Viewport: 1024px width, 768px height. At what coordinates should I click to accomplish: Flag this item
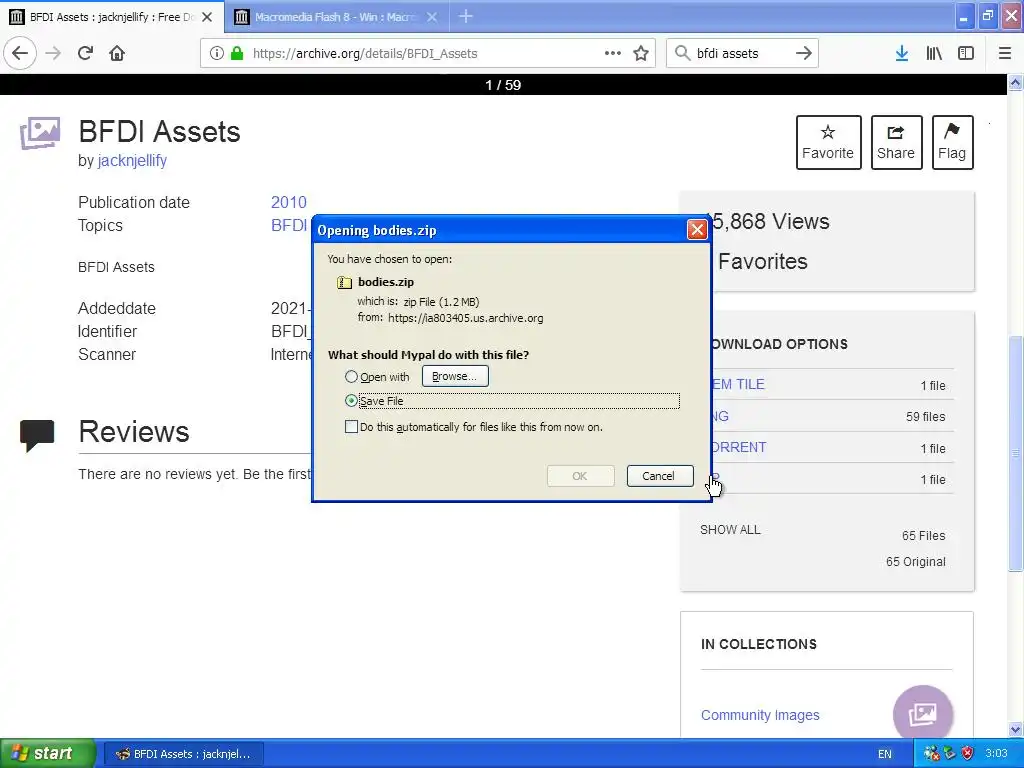click(x=952, y=142)
